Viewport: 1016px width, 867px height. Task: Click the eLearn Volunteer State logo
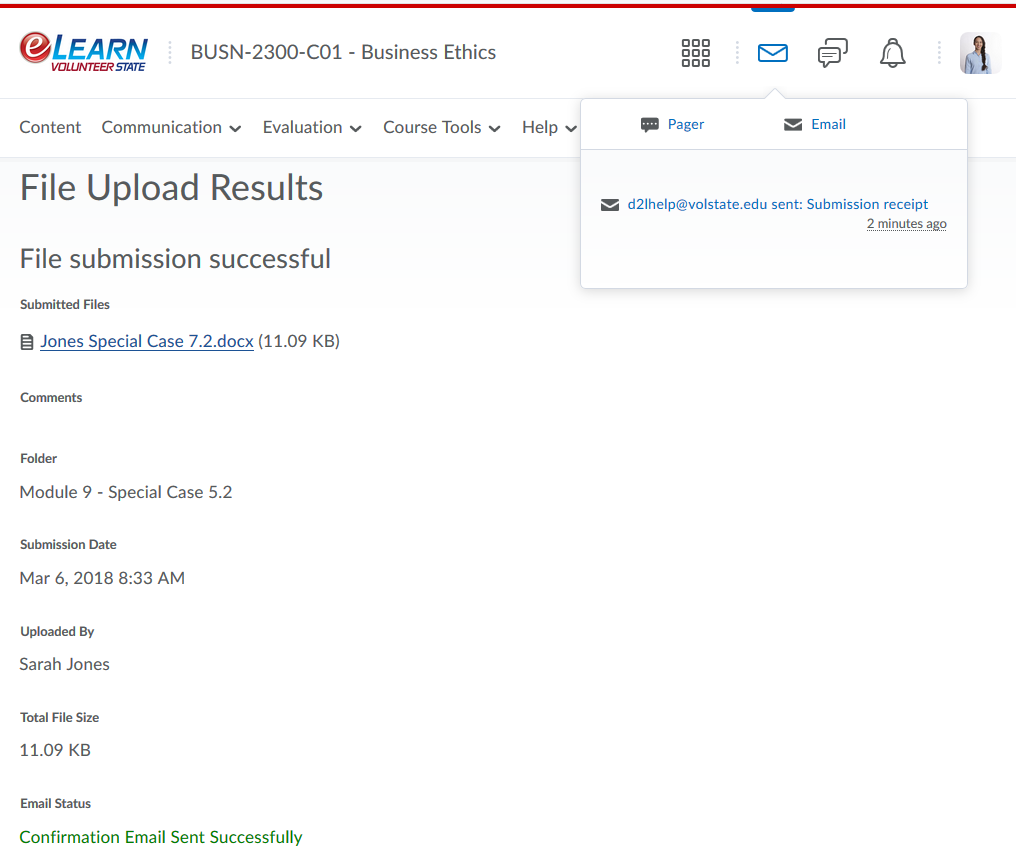coord(84,52)
